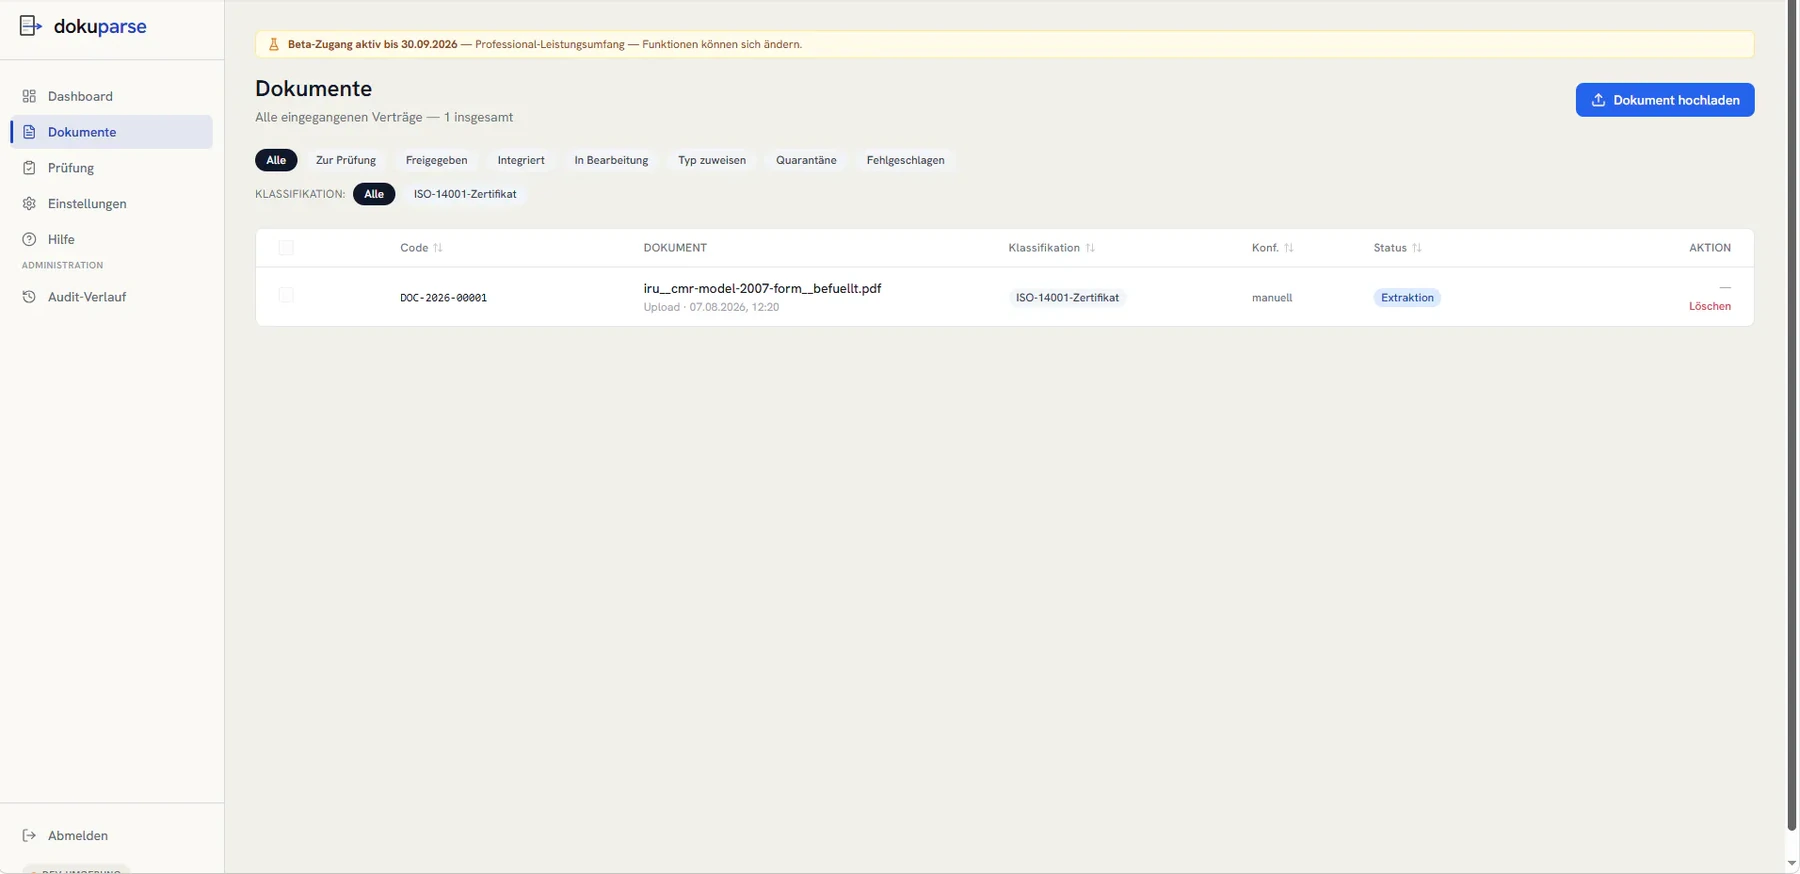Open the Einstellungen gear icon

[29, 204]
